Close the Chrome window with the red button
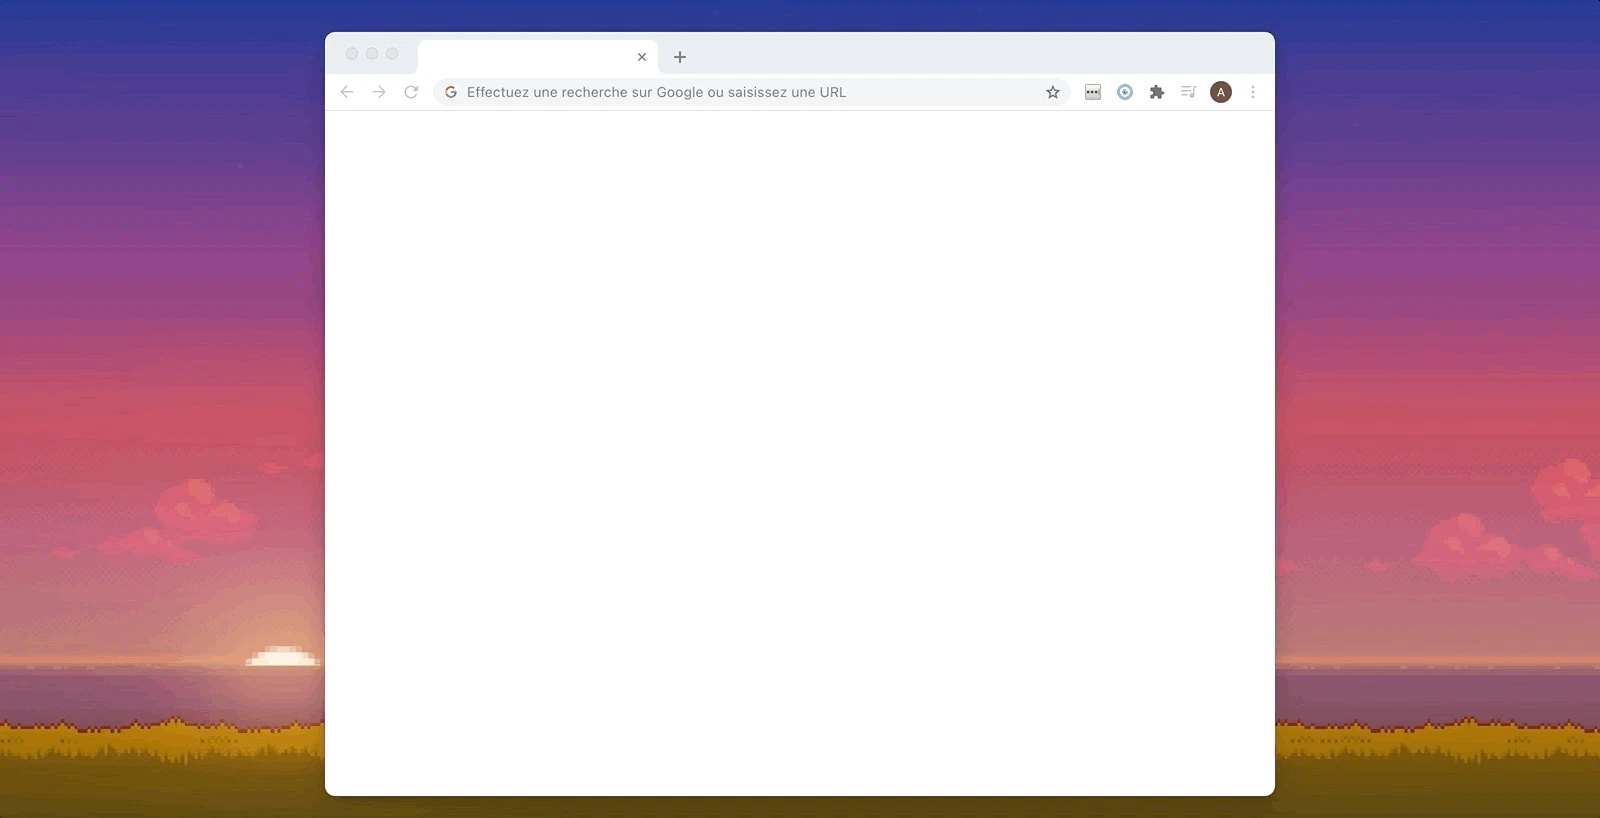1600x818 pixels. (352, 54)
